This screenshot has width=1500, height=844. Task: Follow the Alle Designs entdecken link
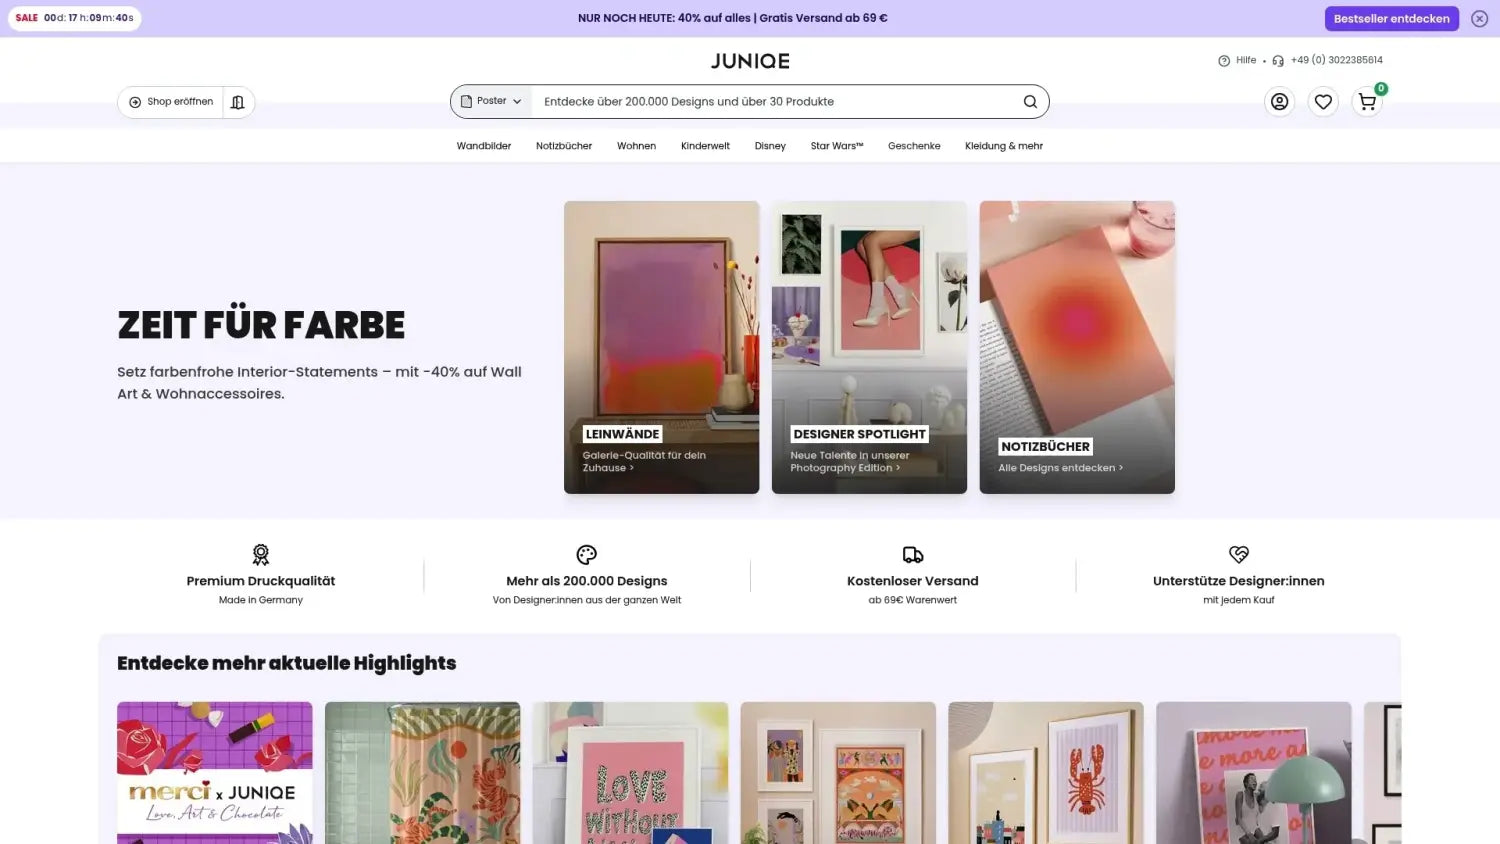(1060, 468)
